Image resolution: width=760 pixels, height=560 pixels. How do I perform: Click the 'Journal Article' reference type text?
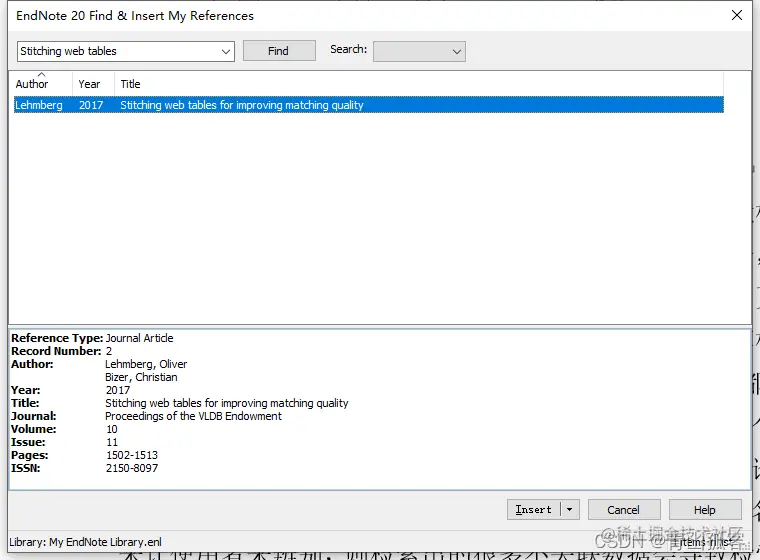point(140,338)
